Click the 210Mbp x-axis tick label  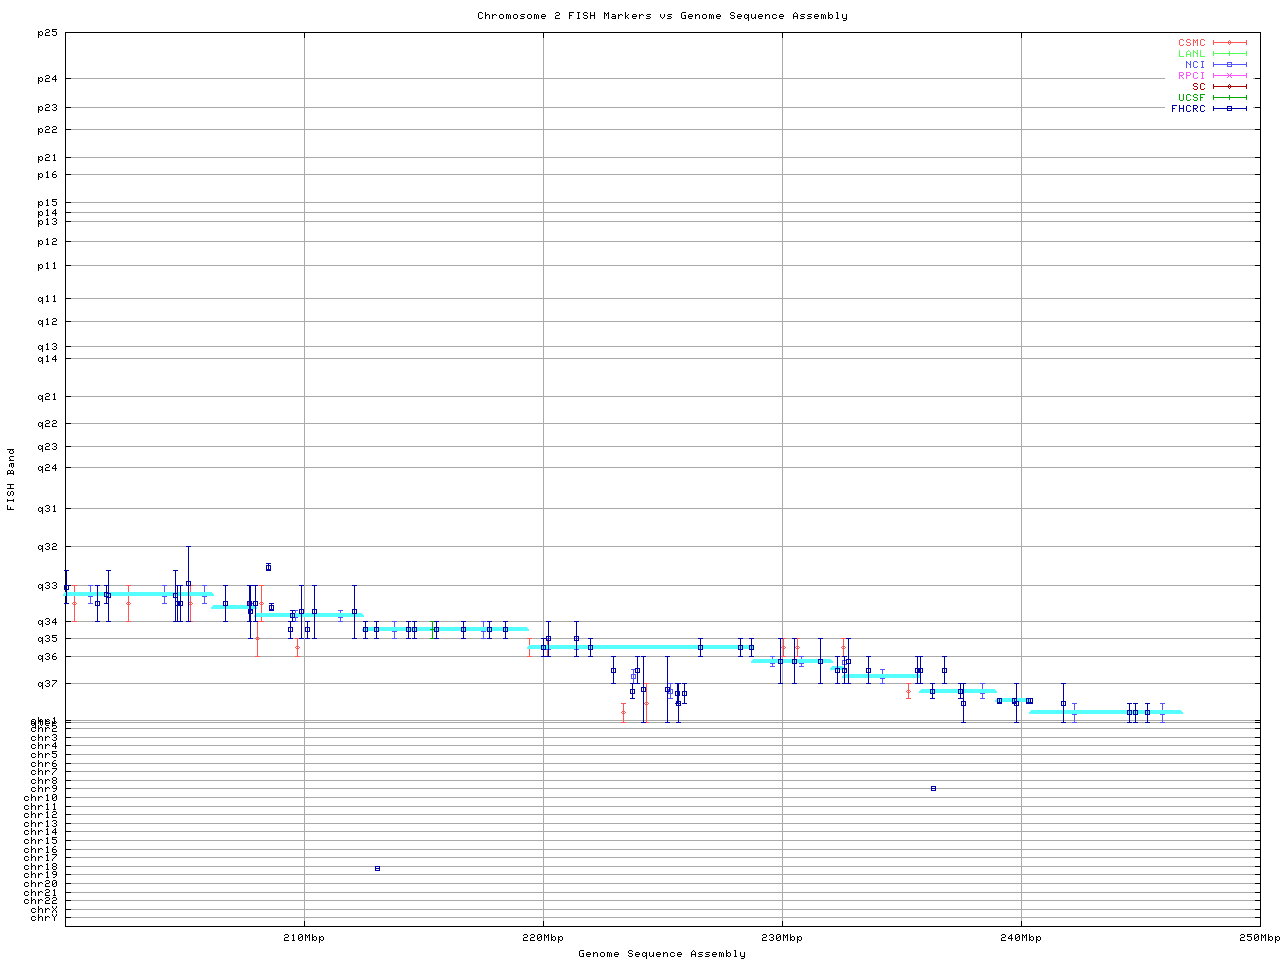[304, 938]
